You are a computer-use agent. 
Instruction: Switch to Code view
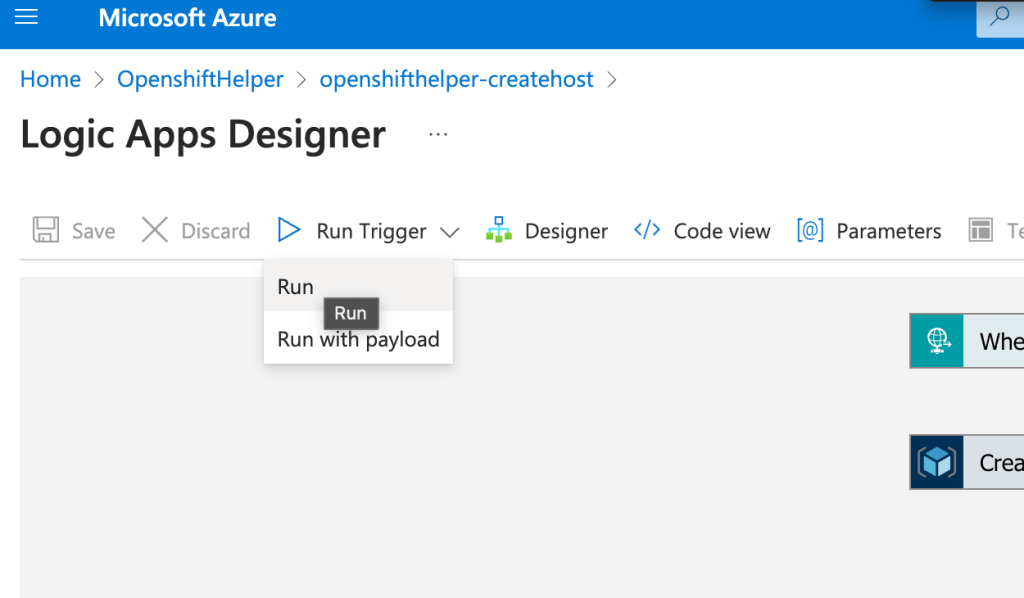coord(702,230)
